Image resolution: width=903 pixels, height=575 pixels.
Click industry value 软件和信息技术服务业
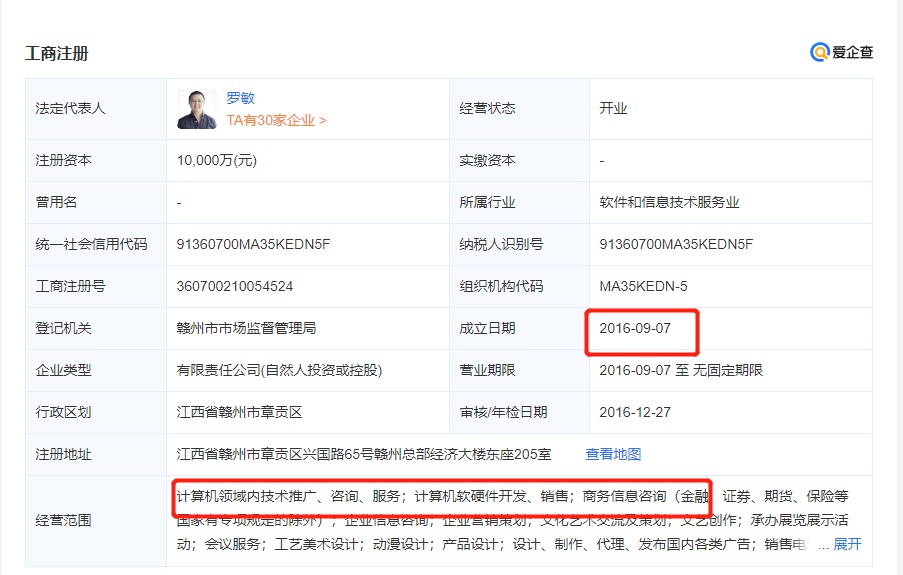click(x=669, y=202)
